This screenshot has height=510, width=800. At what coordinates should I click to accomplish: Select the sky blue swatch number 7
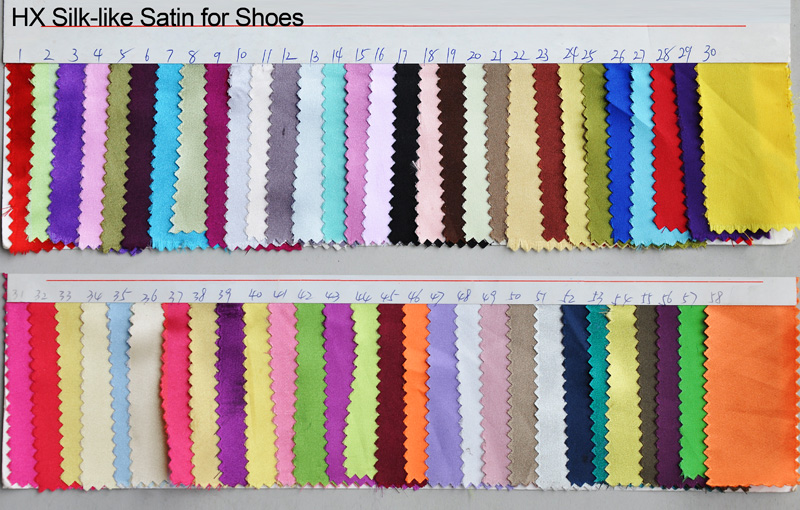tap(165, 156)
